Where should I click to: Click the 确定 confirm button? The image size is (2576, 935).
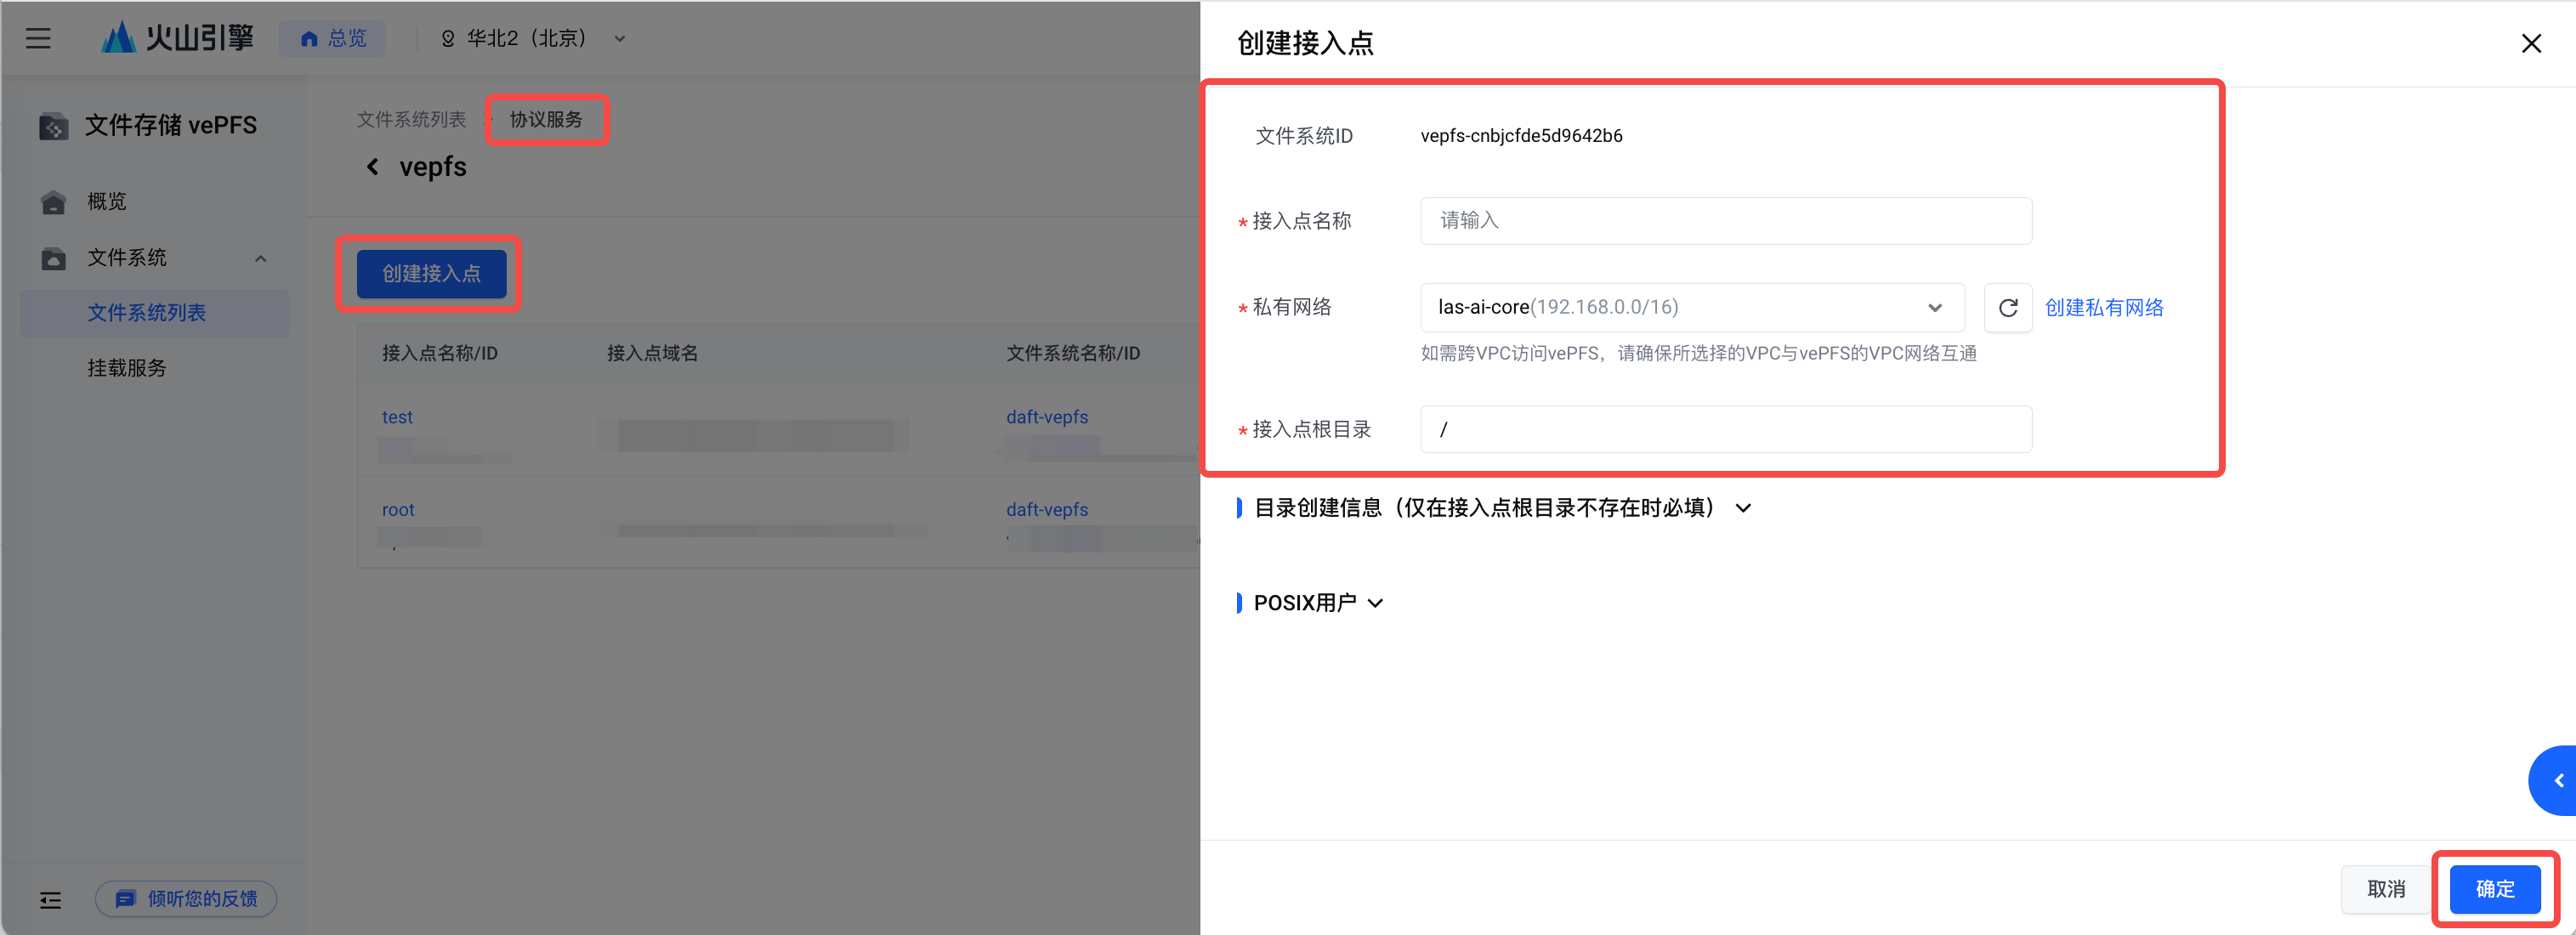pyautogui.click(x=2494, y=889)
